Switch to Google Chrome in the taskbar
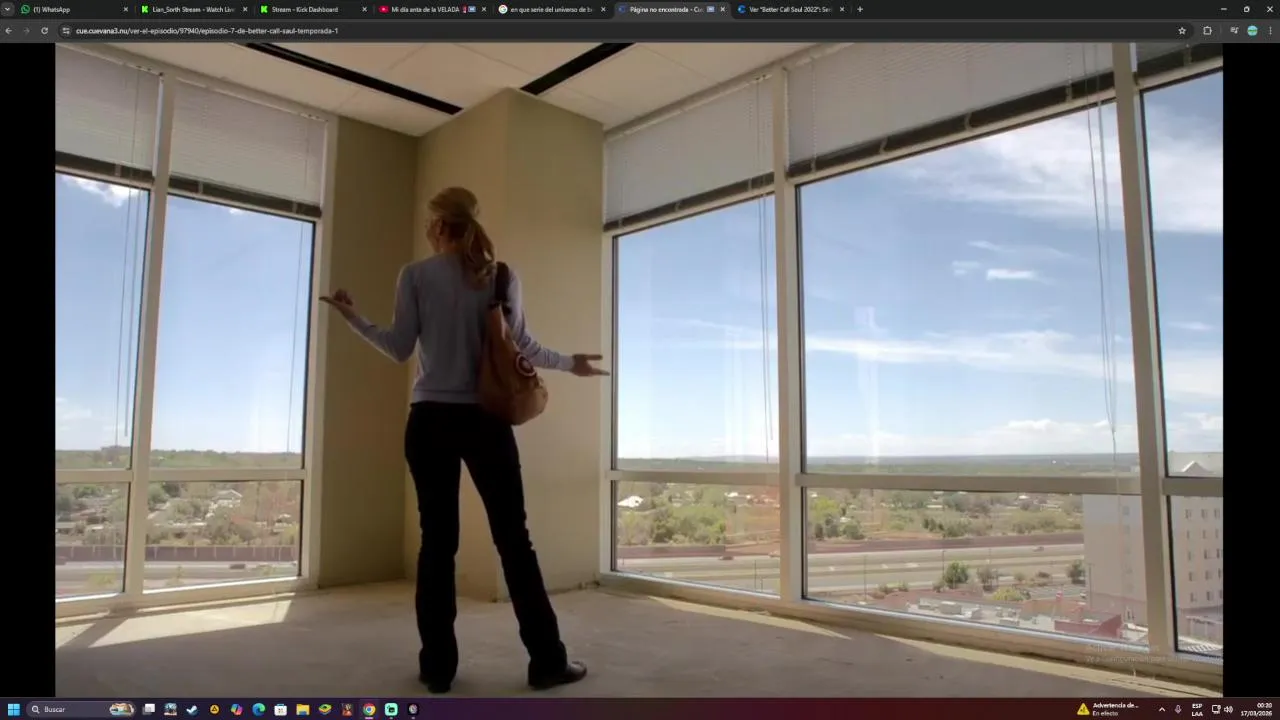This screenshot has height=720, width=1280. click(x=369, y=709)
